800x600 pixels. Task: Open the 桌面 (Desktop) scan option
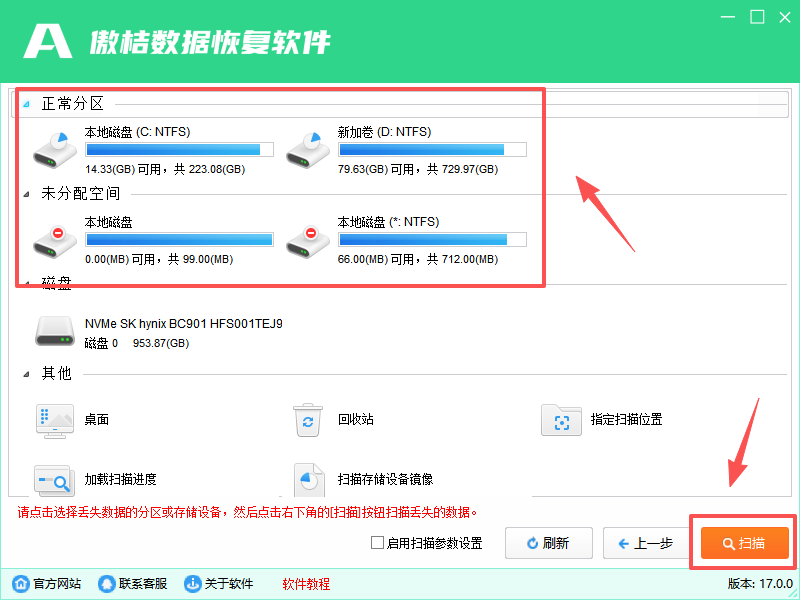[55, 420]
